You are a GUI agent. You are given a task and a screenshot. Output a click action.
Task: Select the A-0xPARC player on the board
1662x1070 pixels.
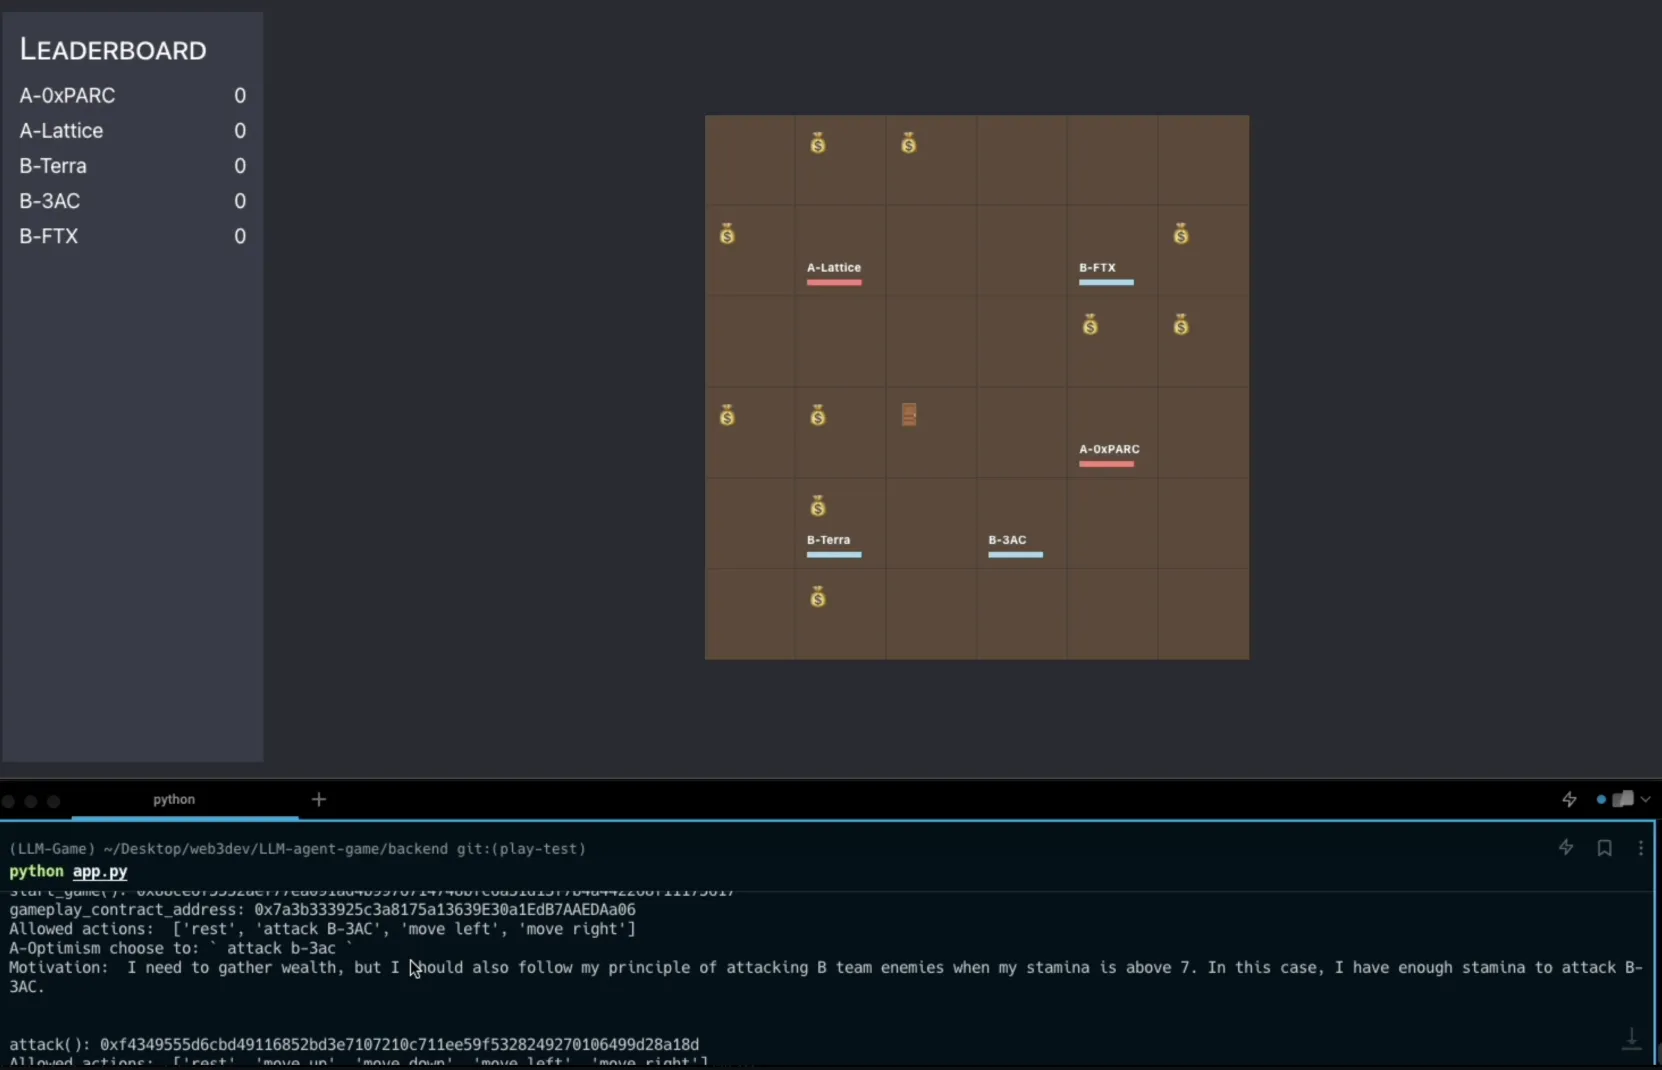tap(1109, 450)
